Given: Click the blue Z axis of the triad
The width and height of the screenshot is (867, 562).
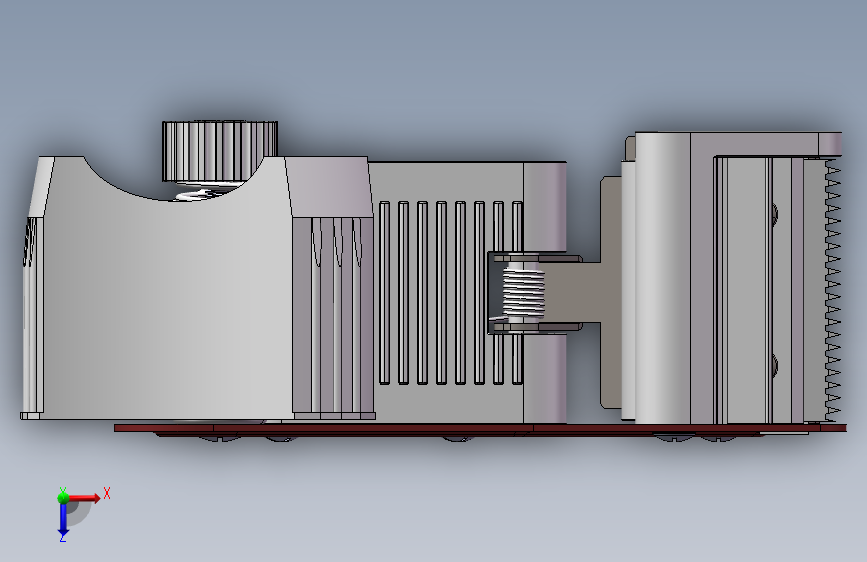Looking at the screenshot, I should (x=62, y=519).
